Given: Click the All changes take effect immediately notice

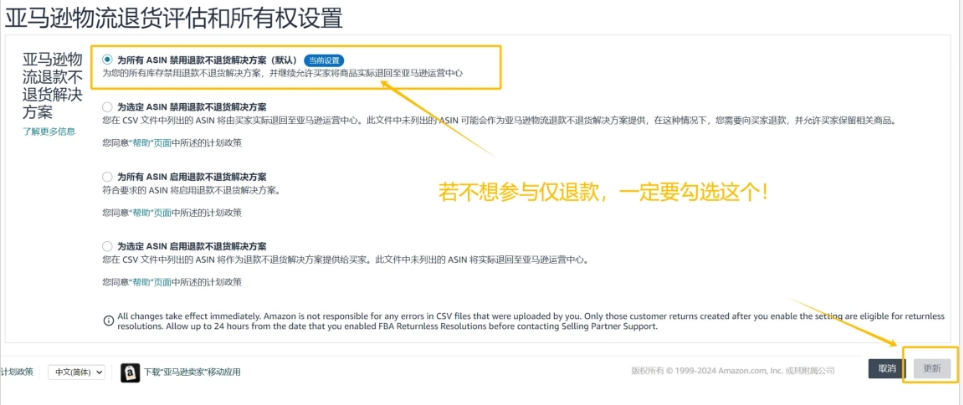Looking at the screenshot, I should [x=531, y=321].
